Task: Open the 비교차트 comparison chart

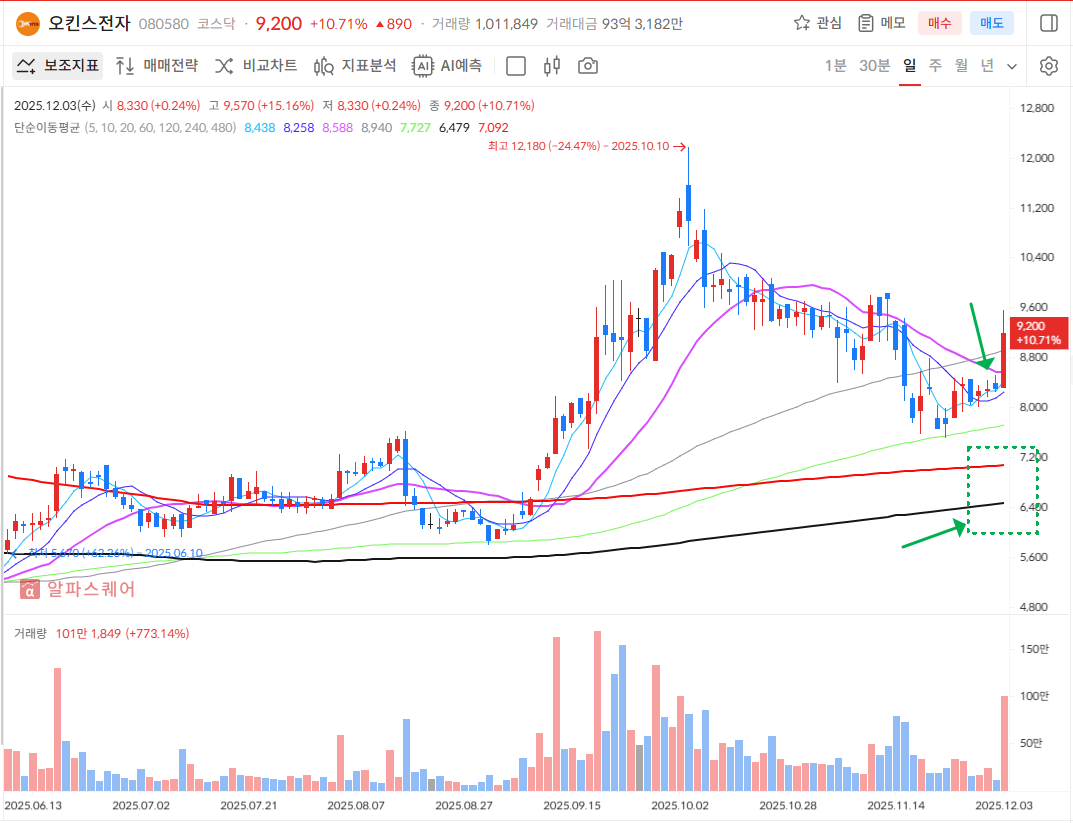Action: (256, 66)
